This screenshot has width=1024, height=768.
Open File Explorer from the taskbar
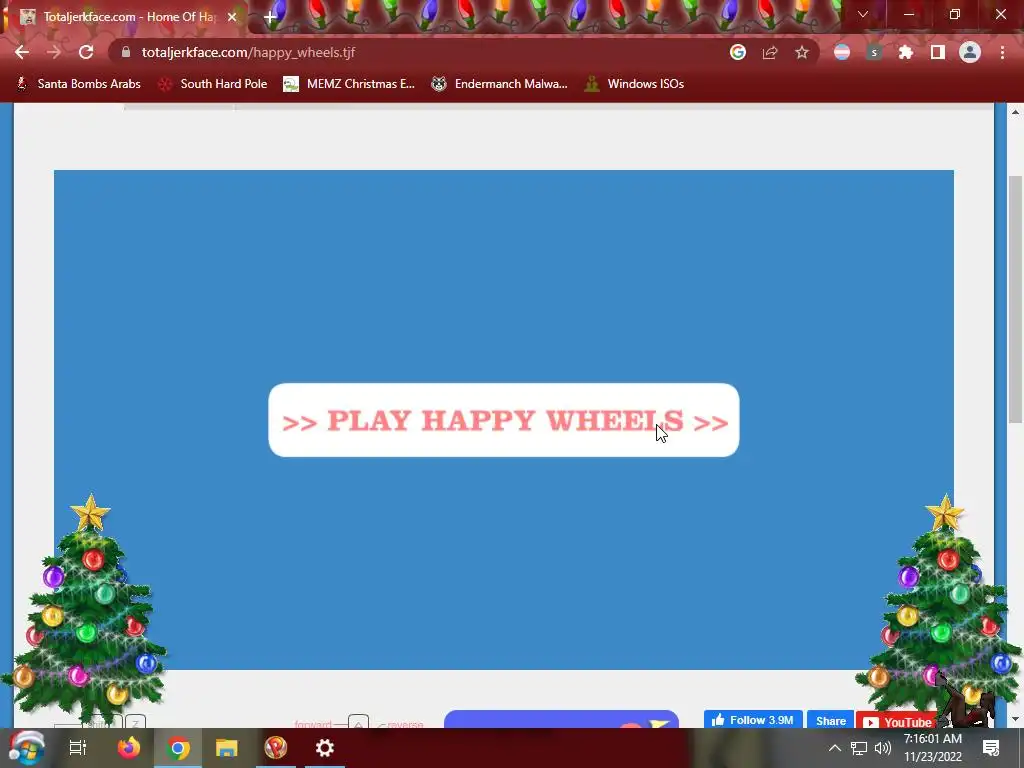coord(227,748)
